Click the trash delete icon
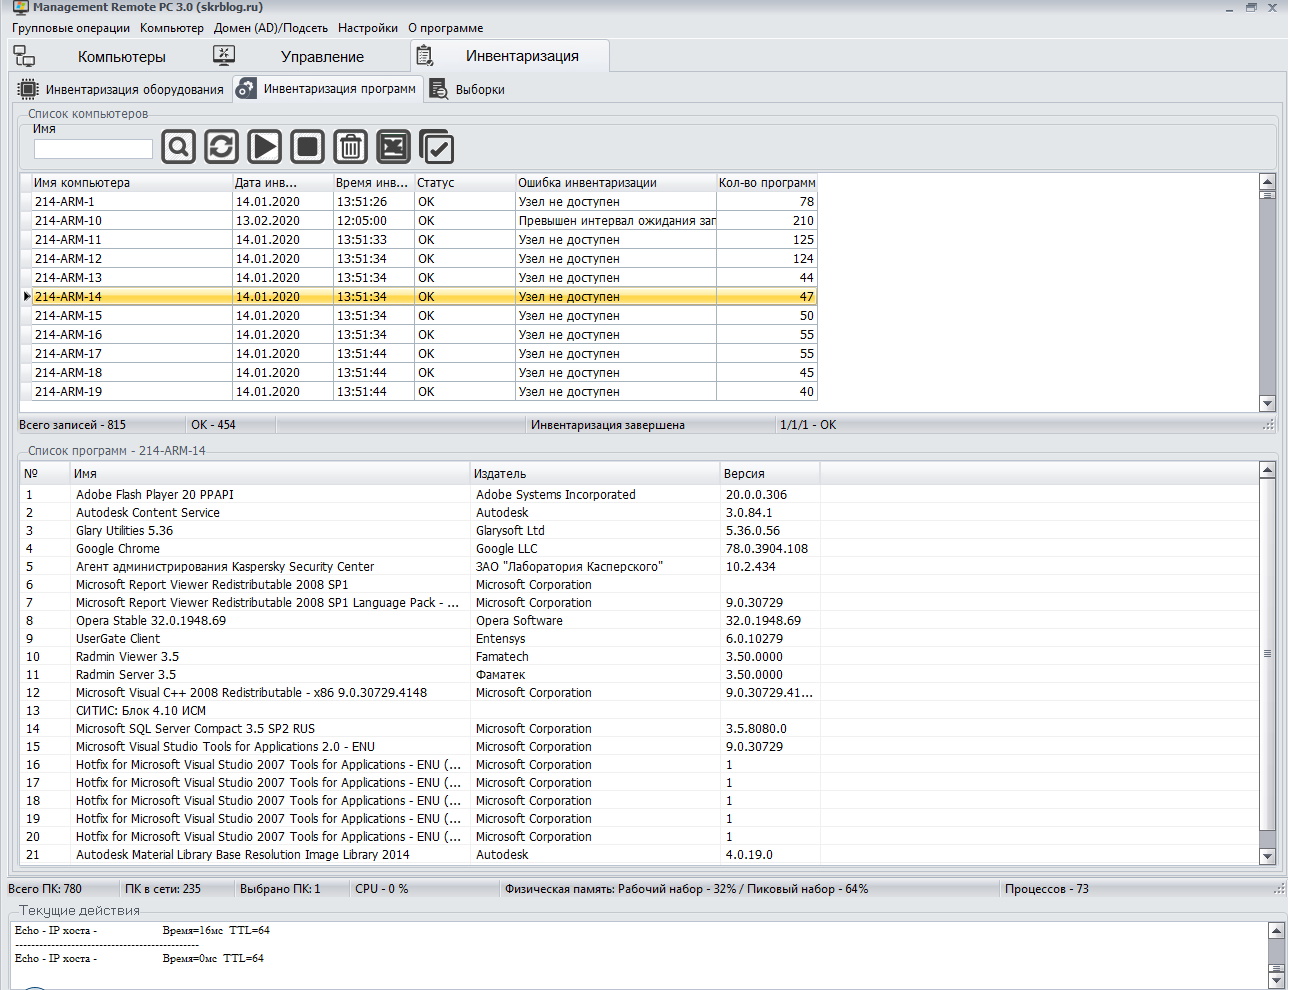Viewport: 1290px width, 990px height. coord(350,147)
